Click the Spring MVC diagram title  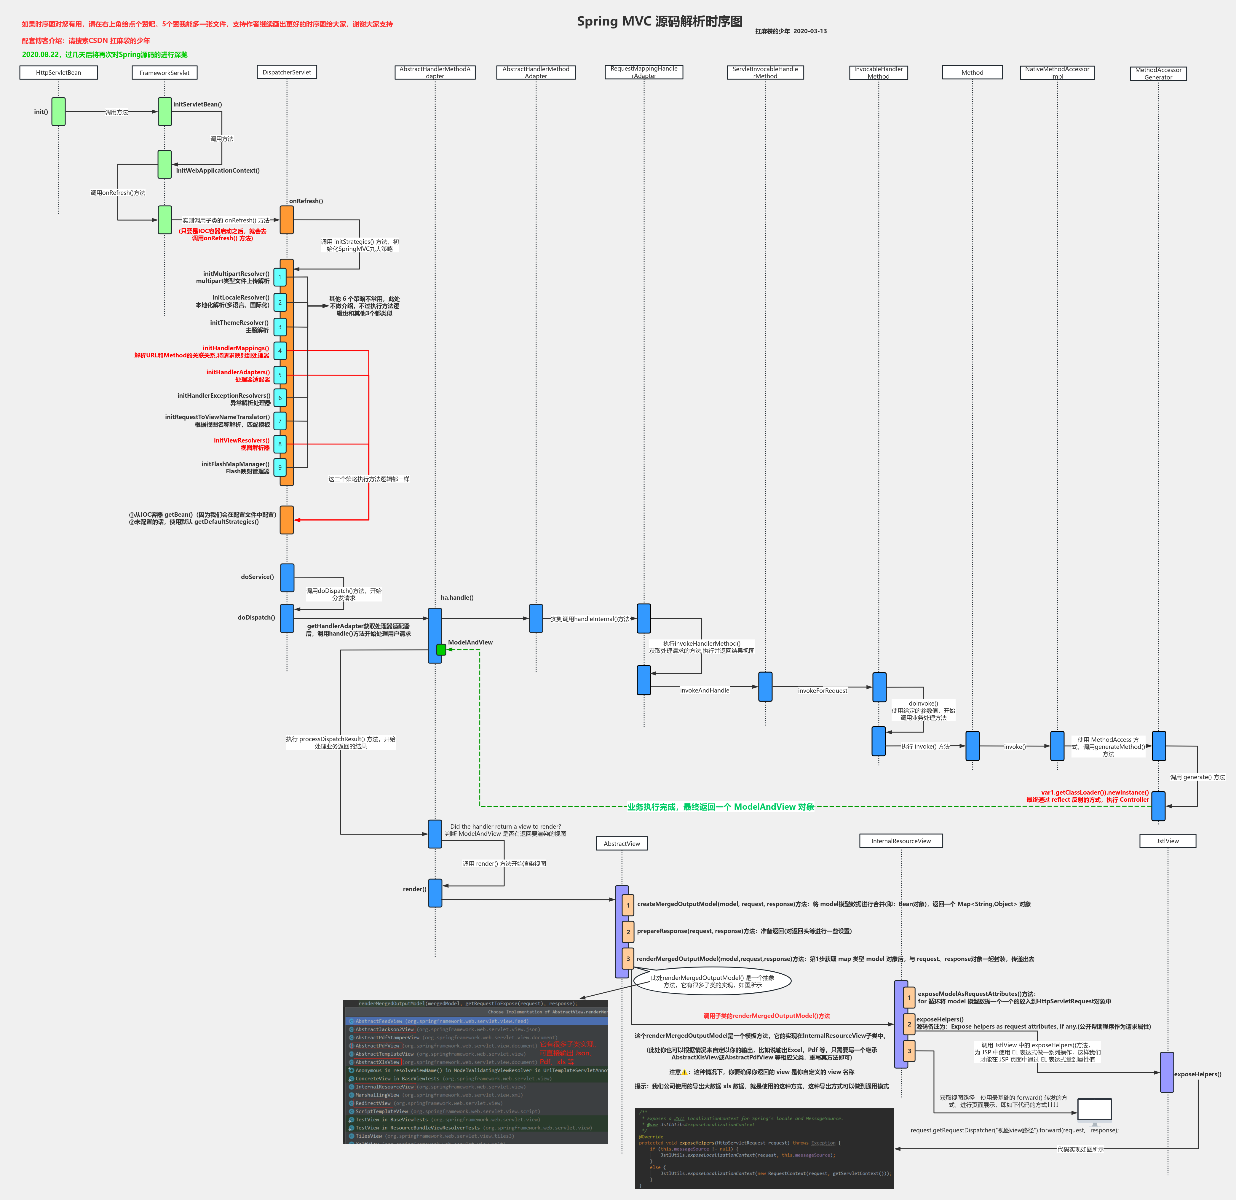(x=659, y=21)
